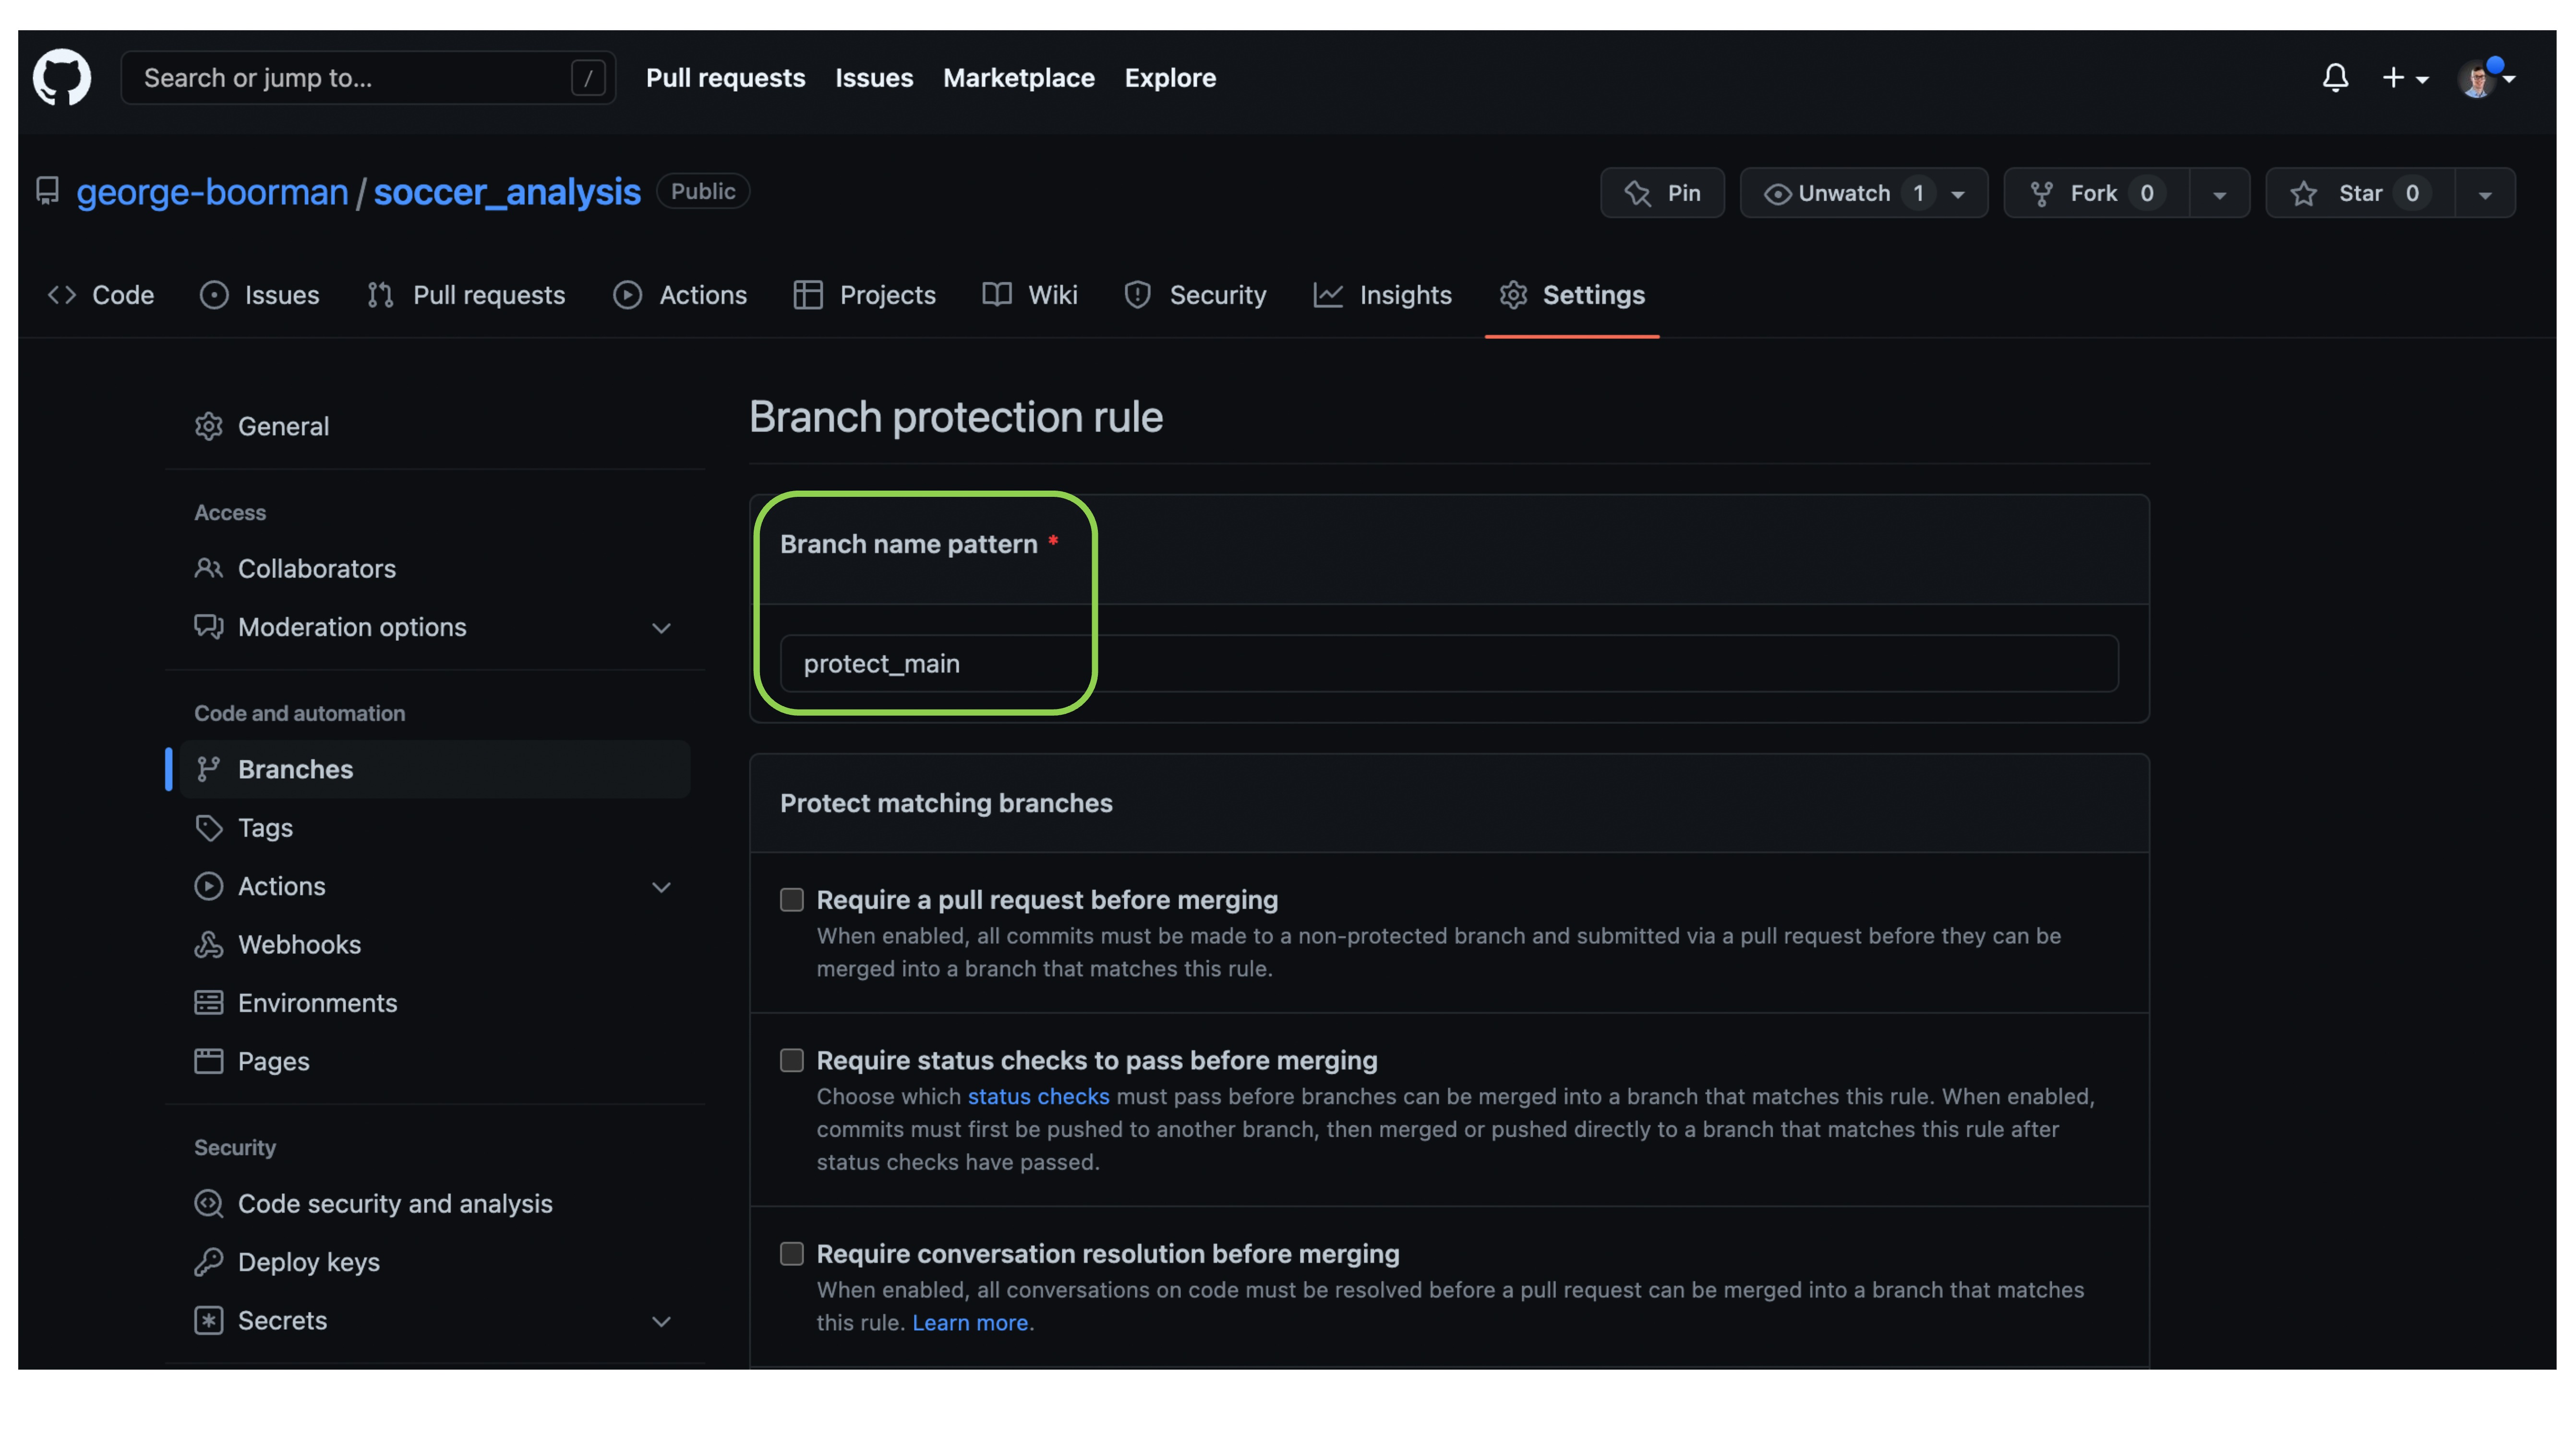This screenshot has height=1431, width=2576.
Task: Open Pull requests in top navigation
Action: tap(725, 77)
